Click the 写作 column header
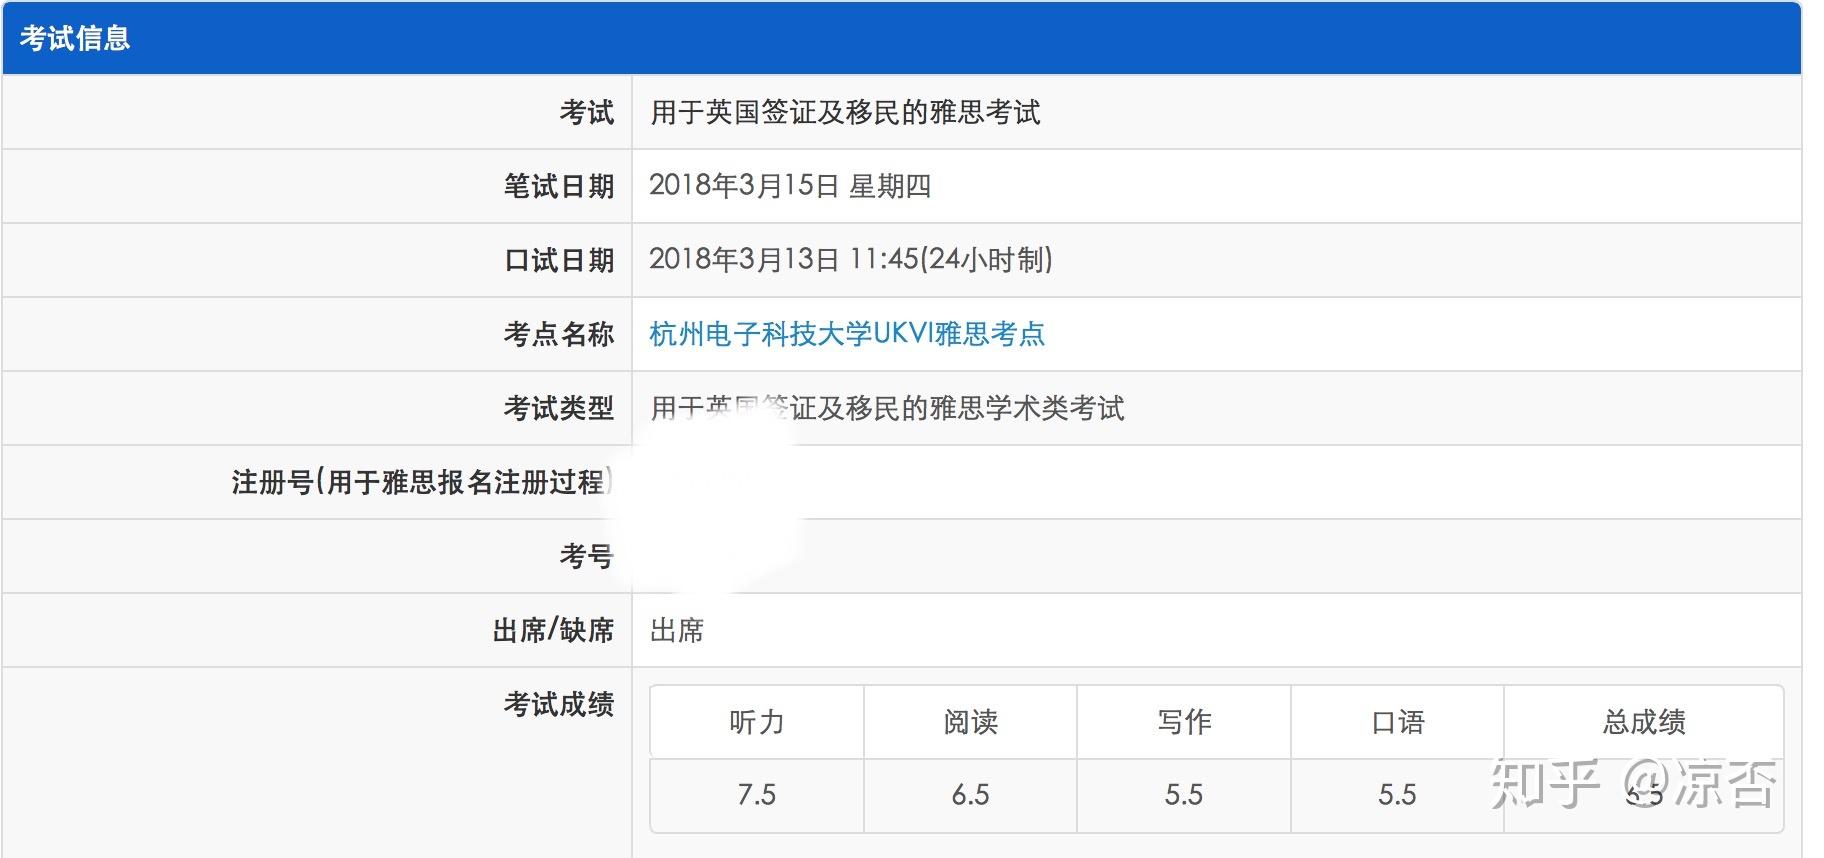 (1184, 722)
